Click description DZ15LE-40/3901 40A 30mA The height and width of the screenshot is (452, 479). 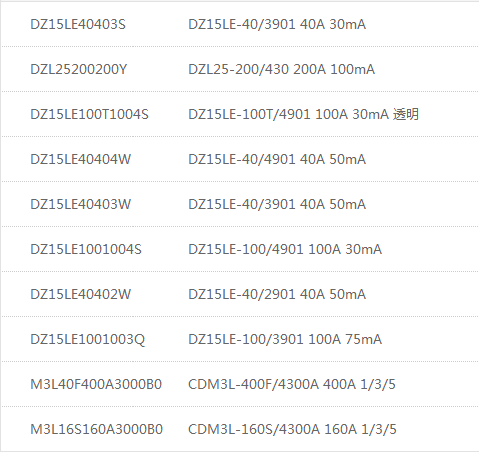tap(277, 24)
